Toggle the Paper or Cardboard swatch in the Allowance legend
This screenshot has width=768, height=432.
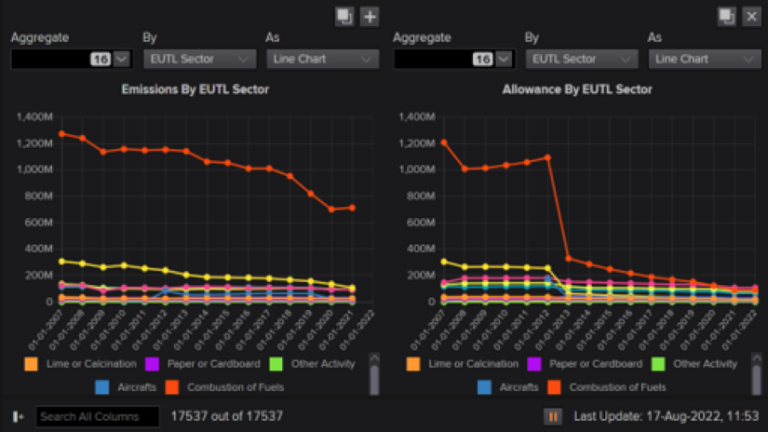pos(534,364)
